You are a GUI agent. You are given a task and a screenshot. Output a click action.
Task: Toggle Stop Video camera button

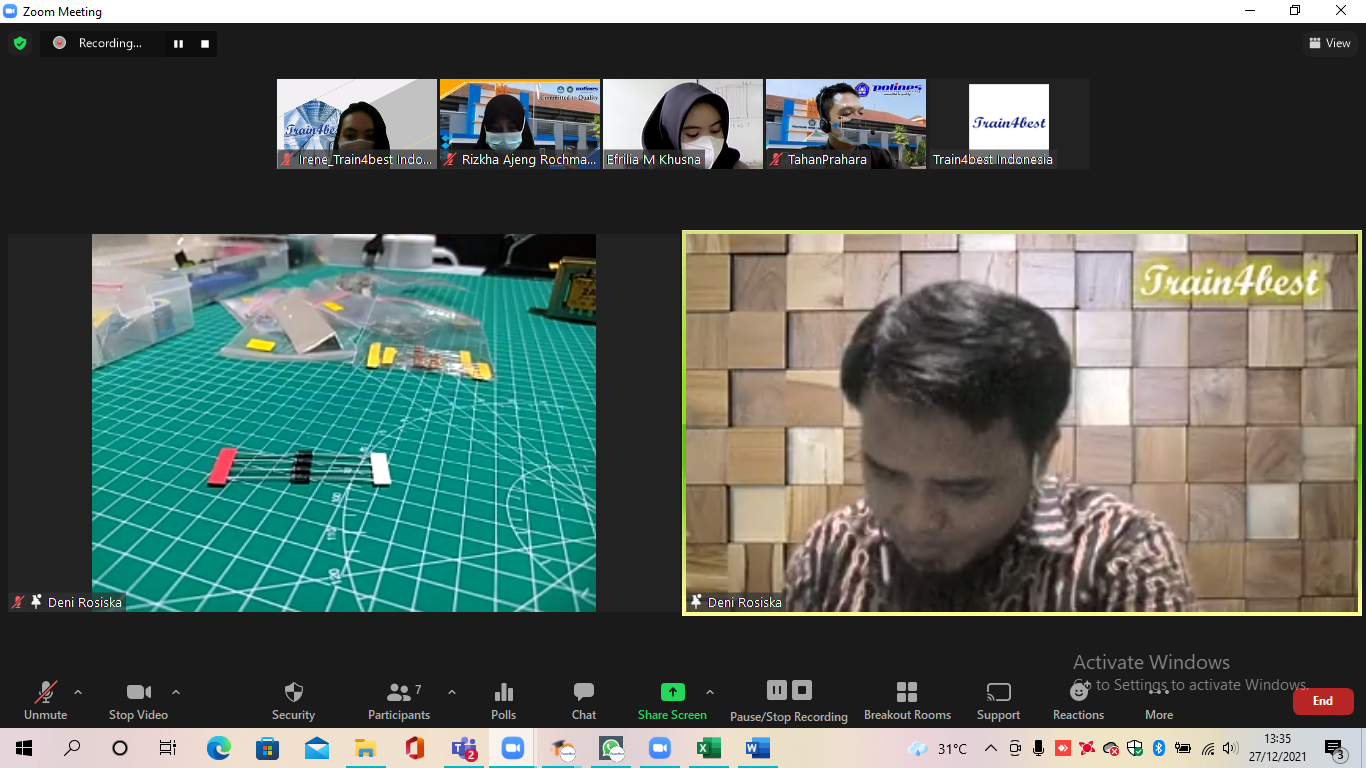point(138,692)
